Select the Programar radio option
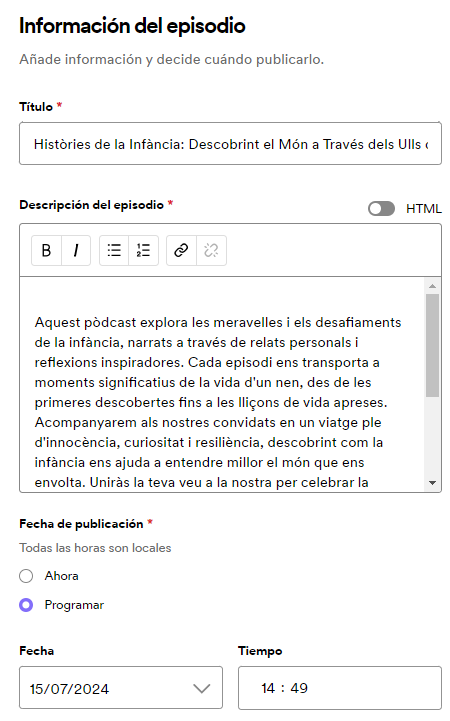Viewport: 450px width, 721px height. (26, 605)
